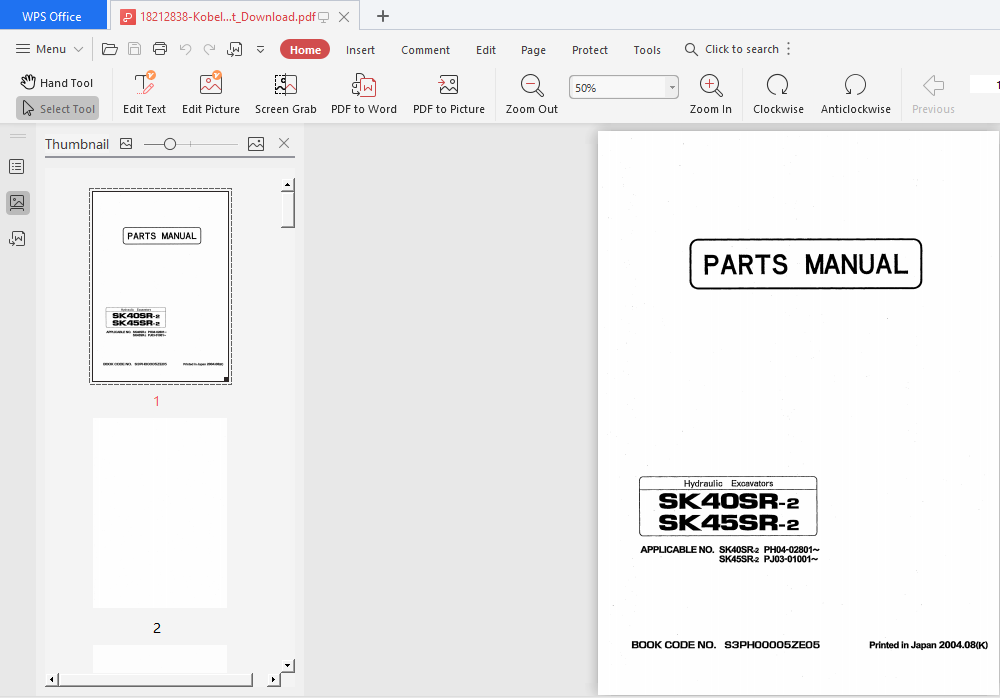This screenshot has width=1000, height=698.
Task: Open the Insert ribbon tab
Action: coord(360,50)
